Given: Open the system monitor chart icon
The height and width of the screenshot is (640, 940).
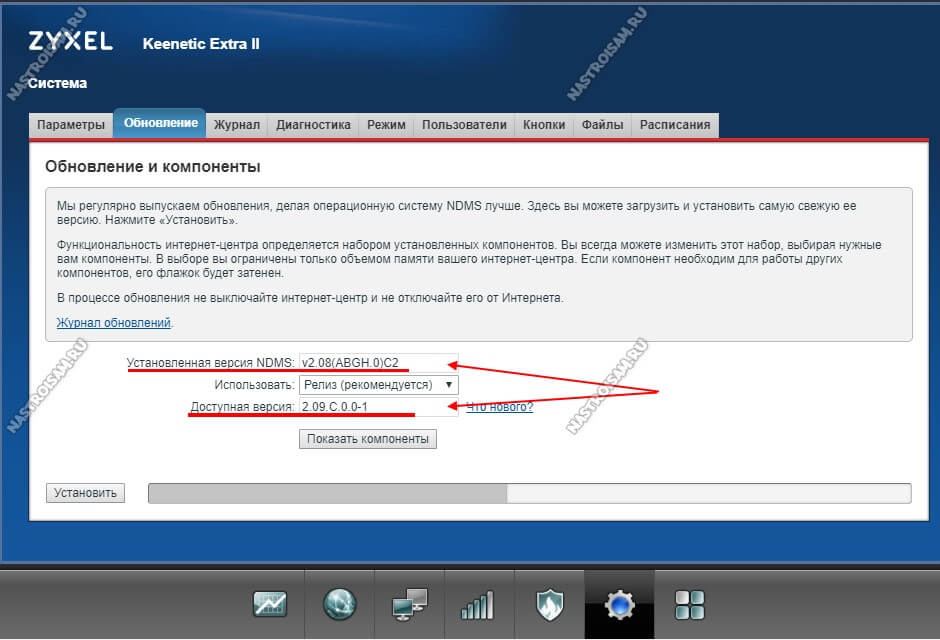Looking at the screenshot, I should click(x=270, y=604).
